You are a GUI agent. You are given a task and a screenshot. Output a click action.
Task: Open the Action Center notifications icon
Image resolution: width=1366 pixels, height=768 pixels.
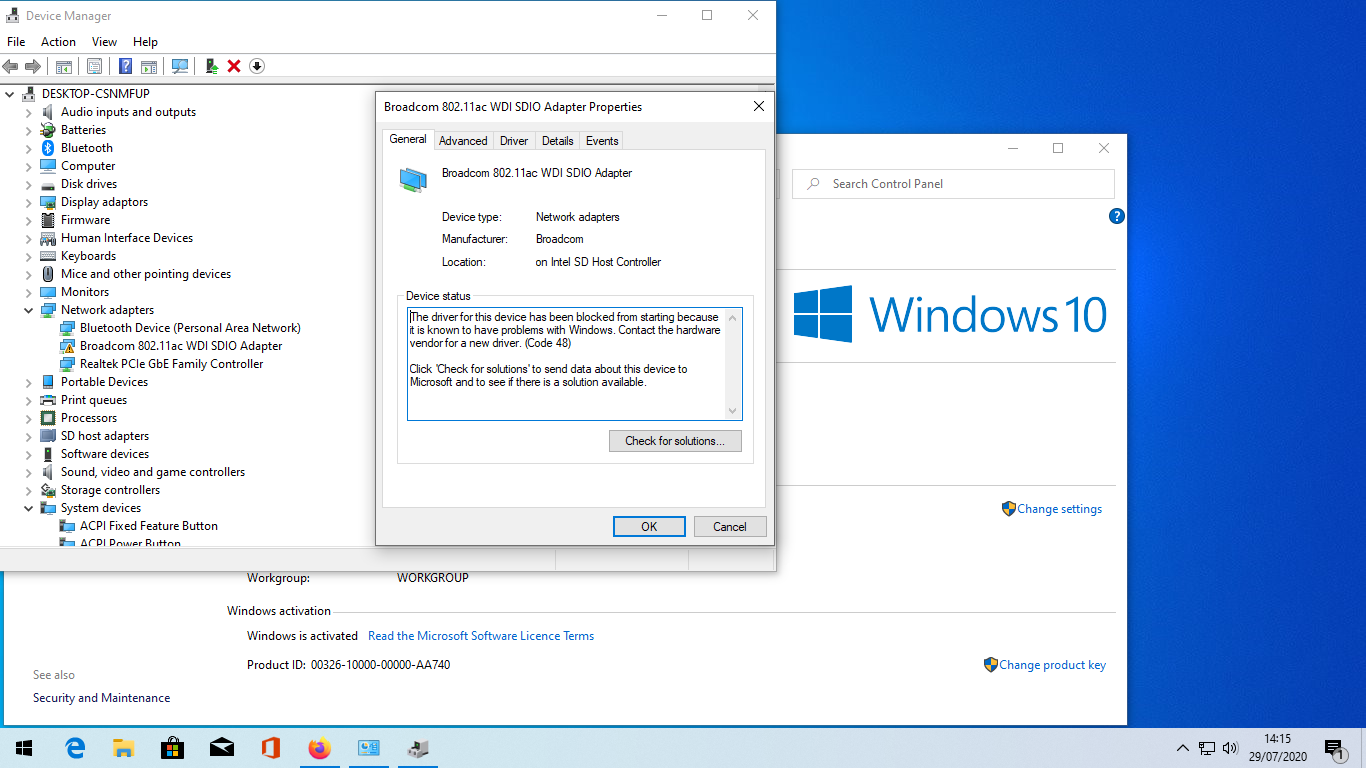pyautogui.click(x=1333, y=748)
